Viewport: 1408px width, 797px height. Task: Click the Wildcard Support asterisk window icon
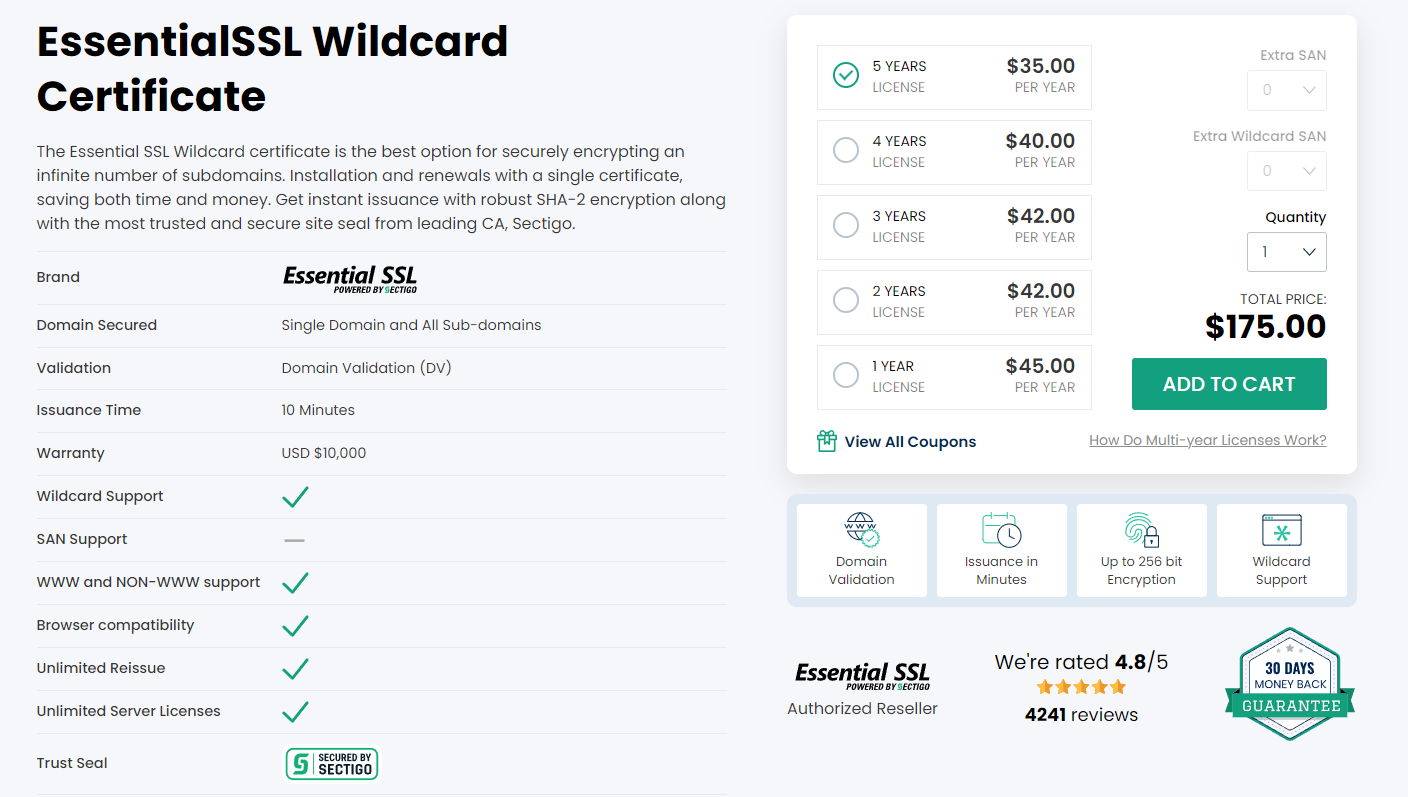[x=1281, y=530]
